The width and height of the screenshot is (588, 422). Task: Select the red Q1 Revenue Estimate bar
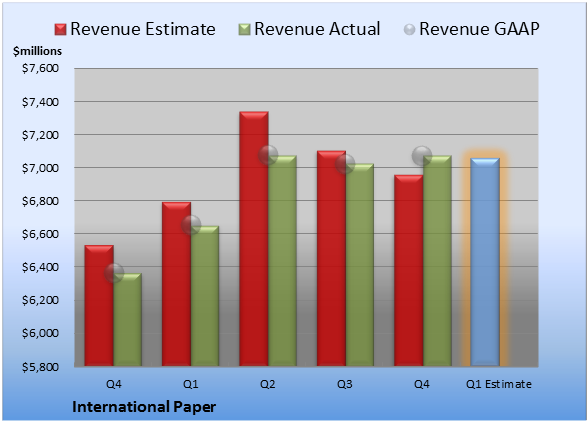(x=176, y=284)
